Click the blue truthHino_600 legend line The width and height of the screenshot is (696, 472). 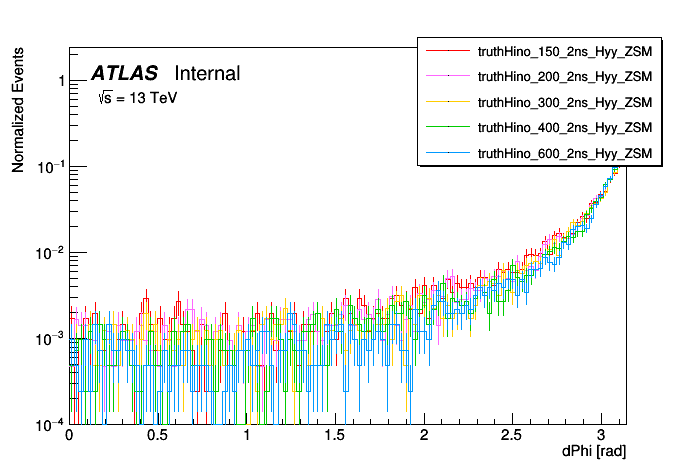pyautogui.click(x=448, y=153)
